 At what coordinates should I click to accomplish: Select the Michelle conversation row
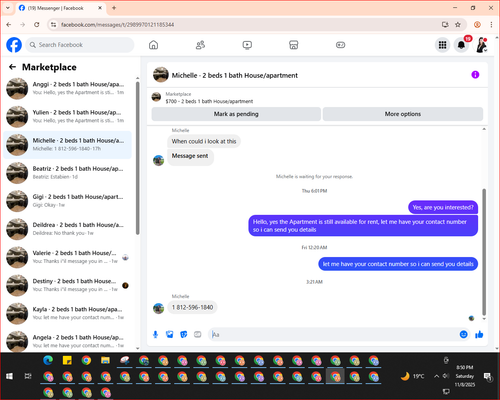coord(68,145)
